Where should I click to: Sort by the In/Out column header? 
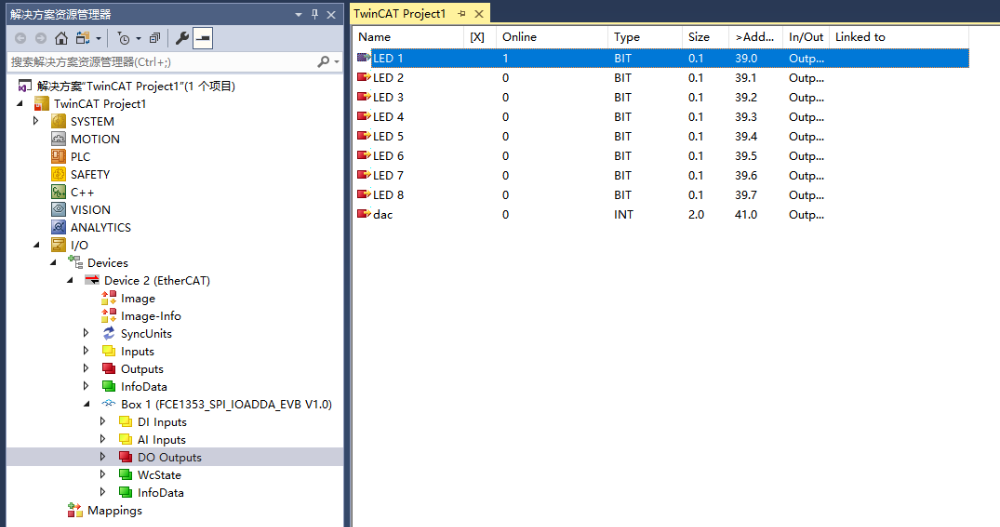point(806,37)
